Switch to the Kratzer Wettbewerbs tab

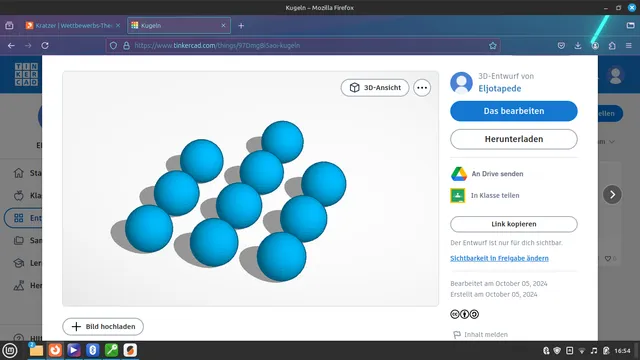tap(73, 25)
